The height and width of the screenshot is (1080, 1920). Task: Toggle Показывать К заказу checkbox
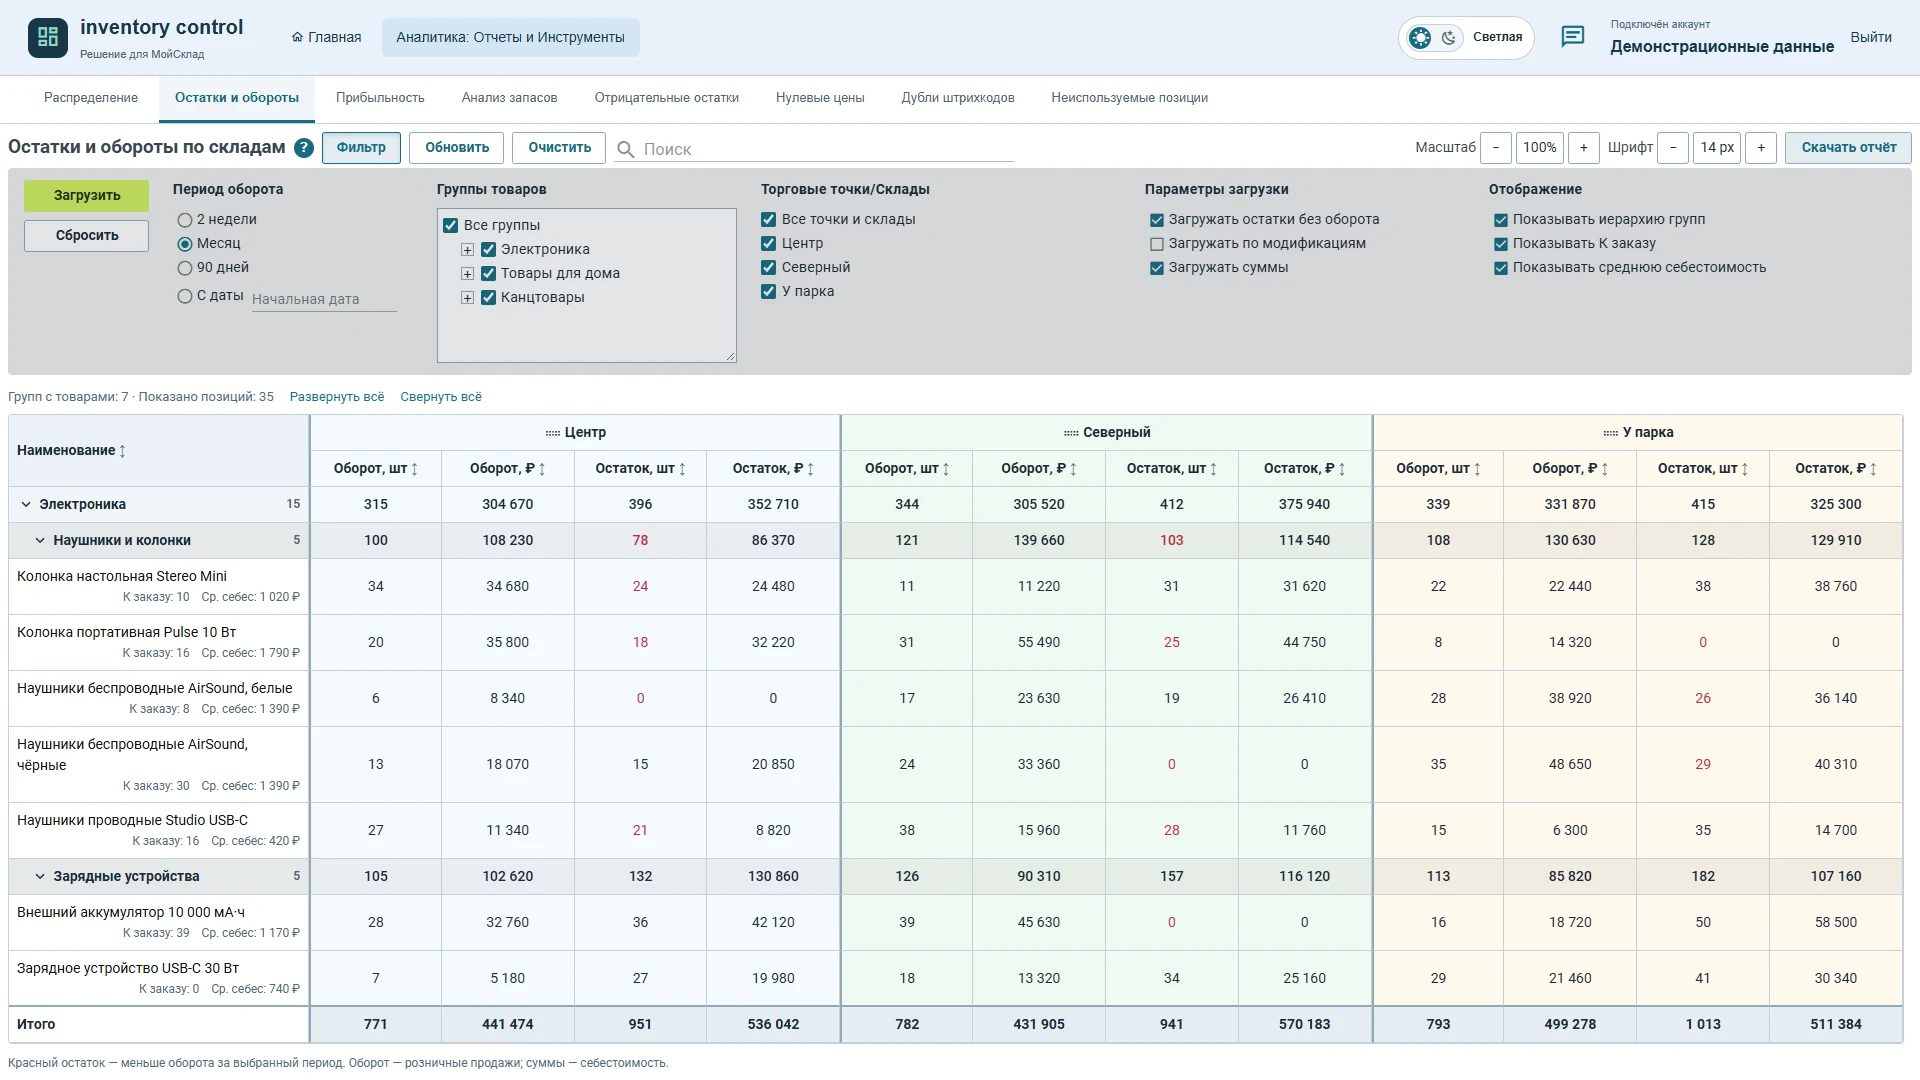pos(1501,244)
